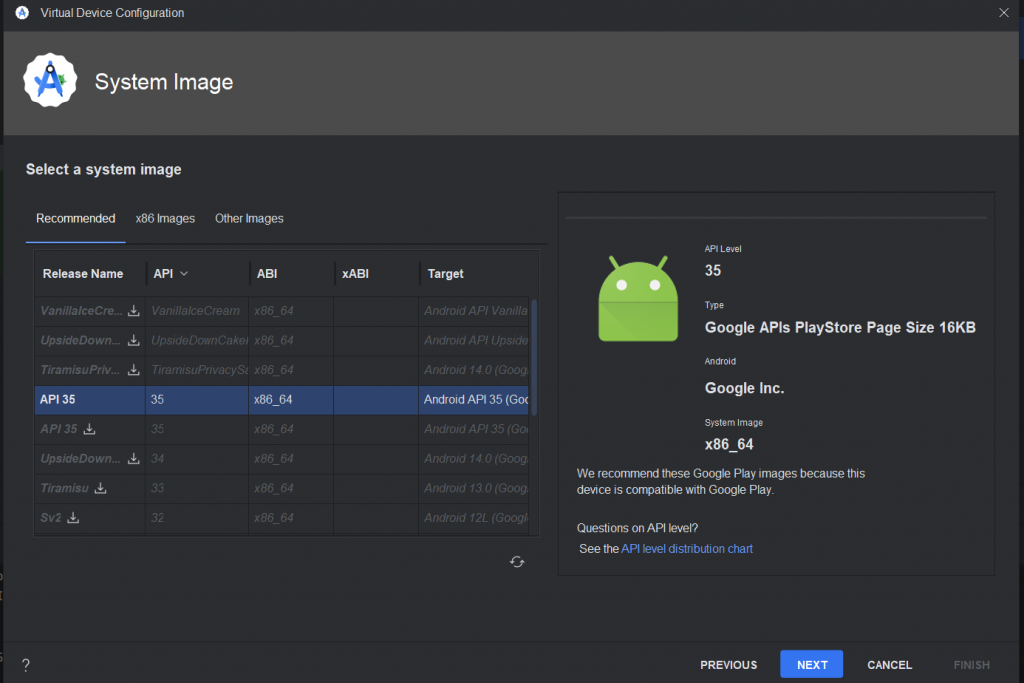Cancel the virtual device configuration

[x=889, y=665]
